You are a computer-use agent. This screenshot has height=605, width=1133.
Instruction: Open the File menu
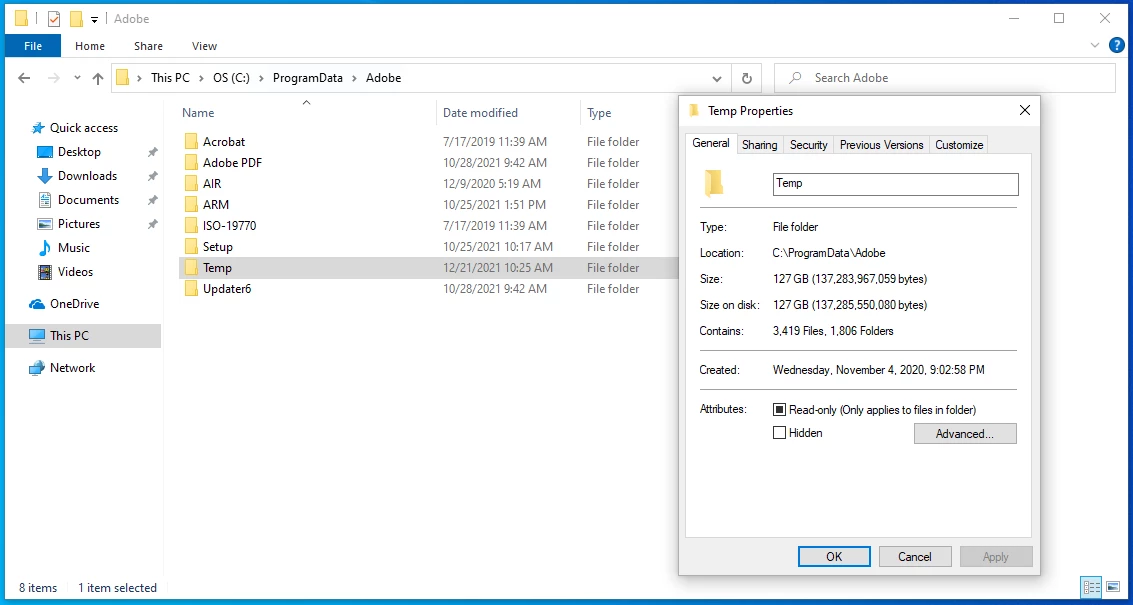pos(33,46)
